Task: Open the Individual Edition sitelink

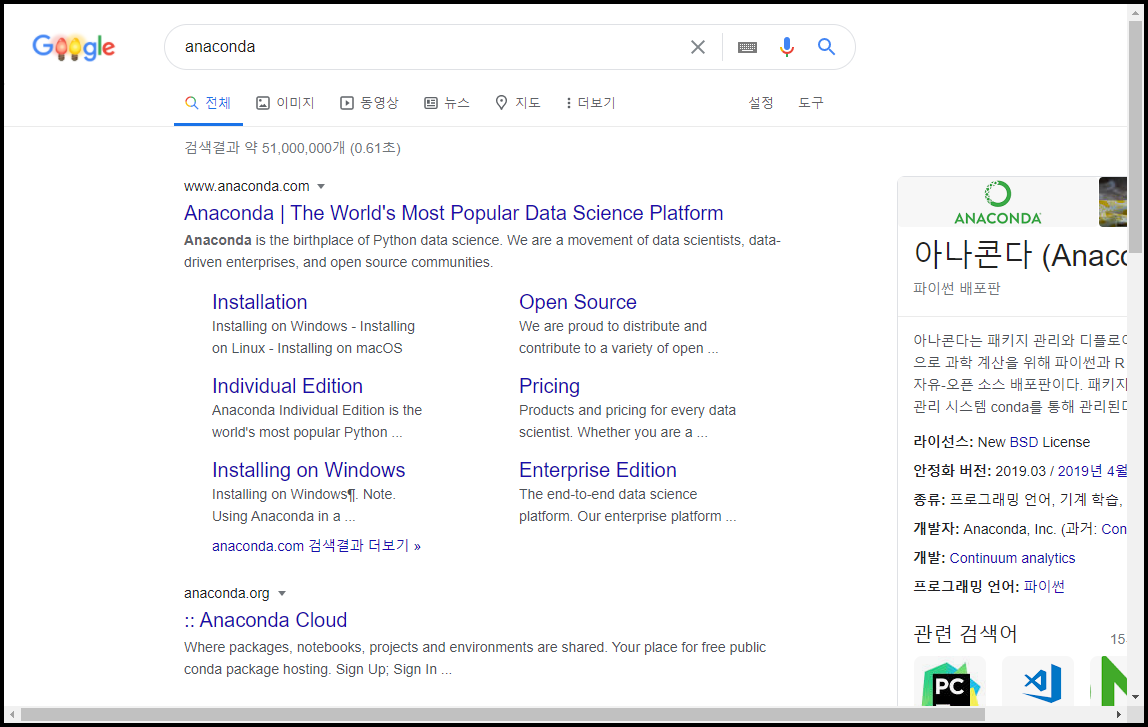Action: [287, 387]
